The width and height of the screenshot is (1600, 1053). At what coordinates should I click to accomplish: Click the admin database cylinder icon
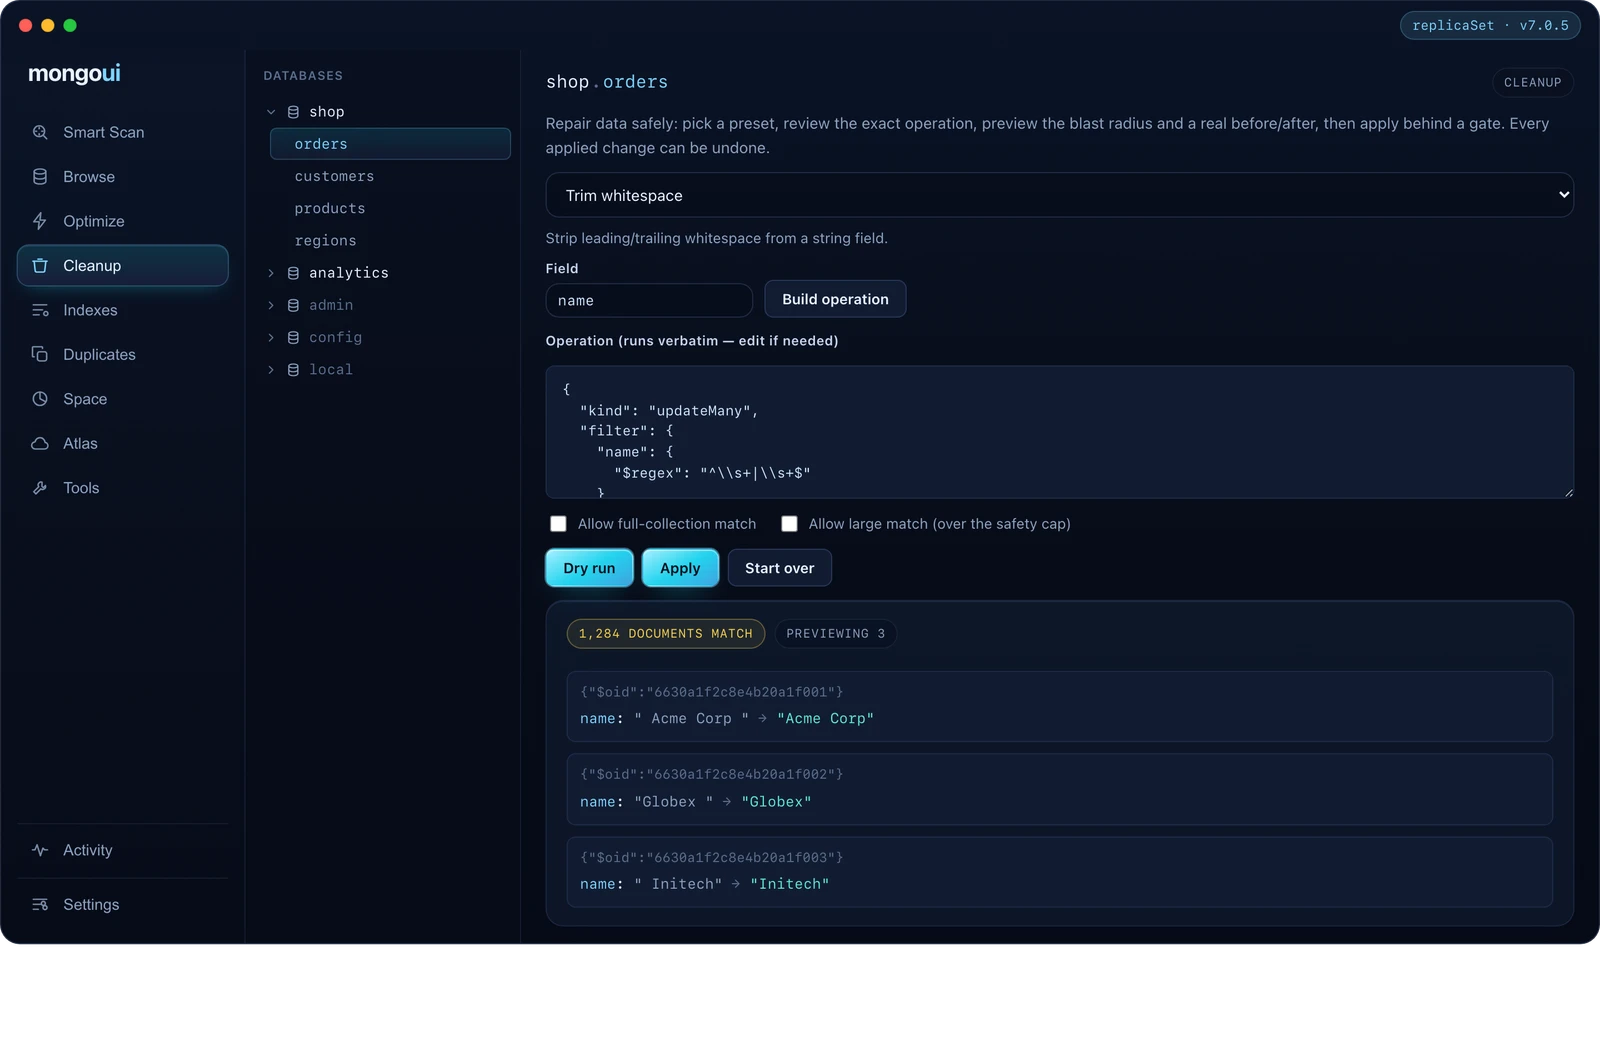click(x=293, y=305)
